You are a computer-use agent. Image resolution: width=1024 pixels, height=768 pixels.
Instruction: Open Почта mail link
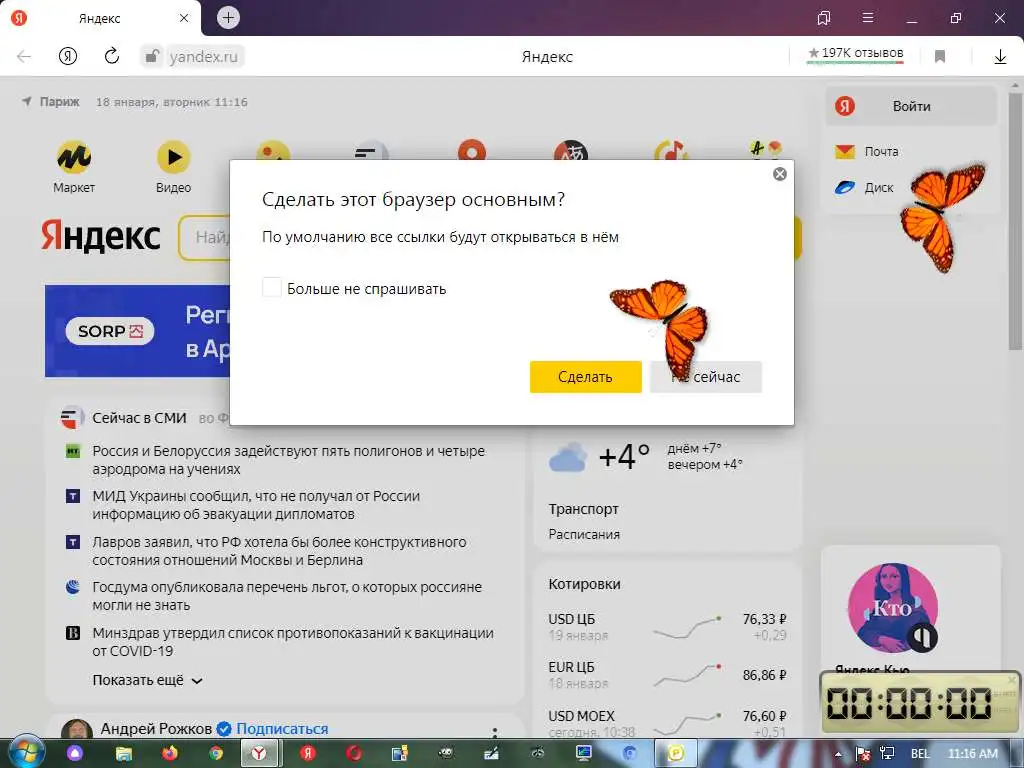point(867,152)
